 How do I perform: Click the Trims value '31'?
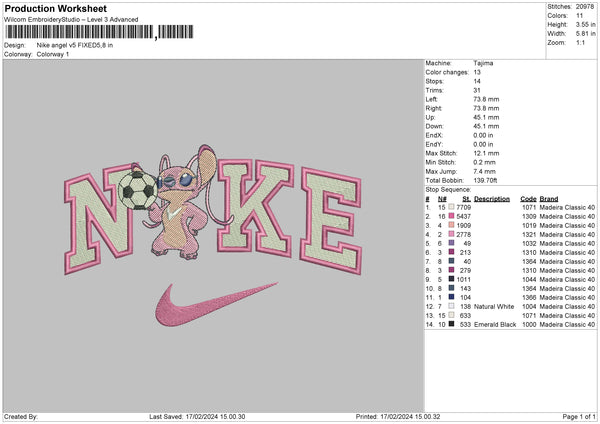[477, 90]
